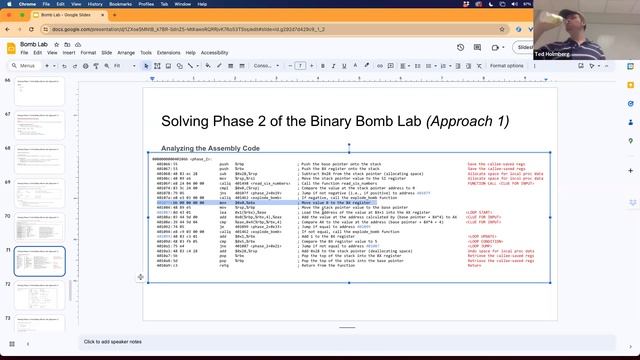640x360 pixels.
Task: Open the comments panel icon
Action: pos(477,47)
